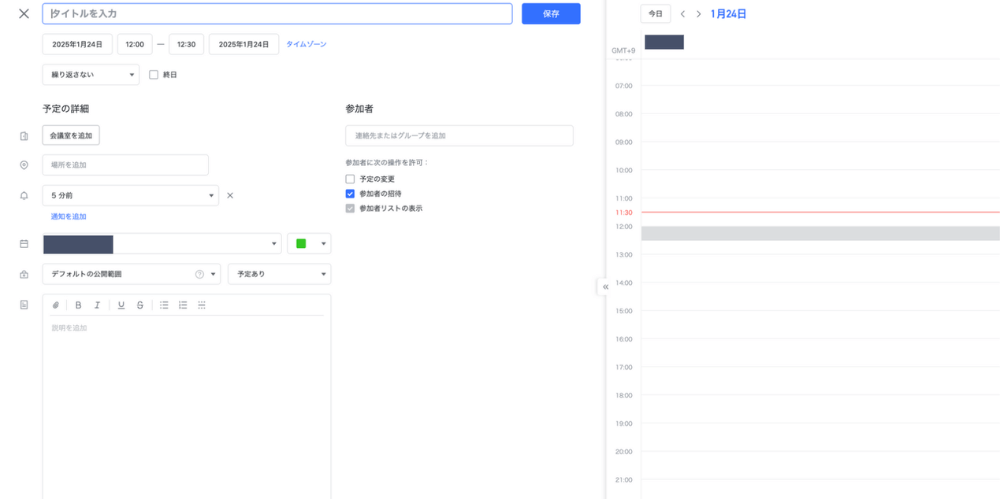Viewport: 1000px width, 500px height.
Task: Click the 保存 save button
Action: pyautogui.click(x=551, y=14)
